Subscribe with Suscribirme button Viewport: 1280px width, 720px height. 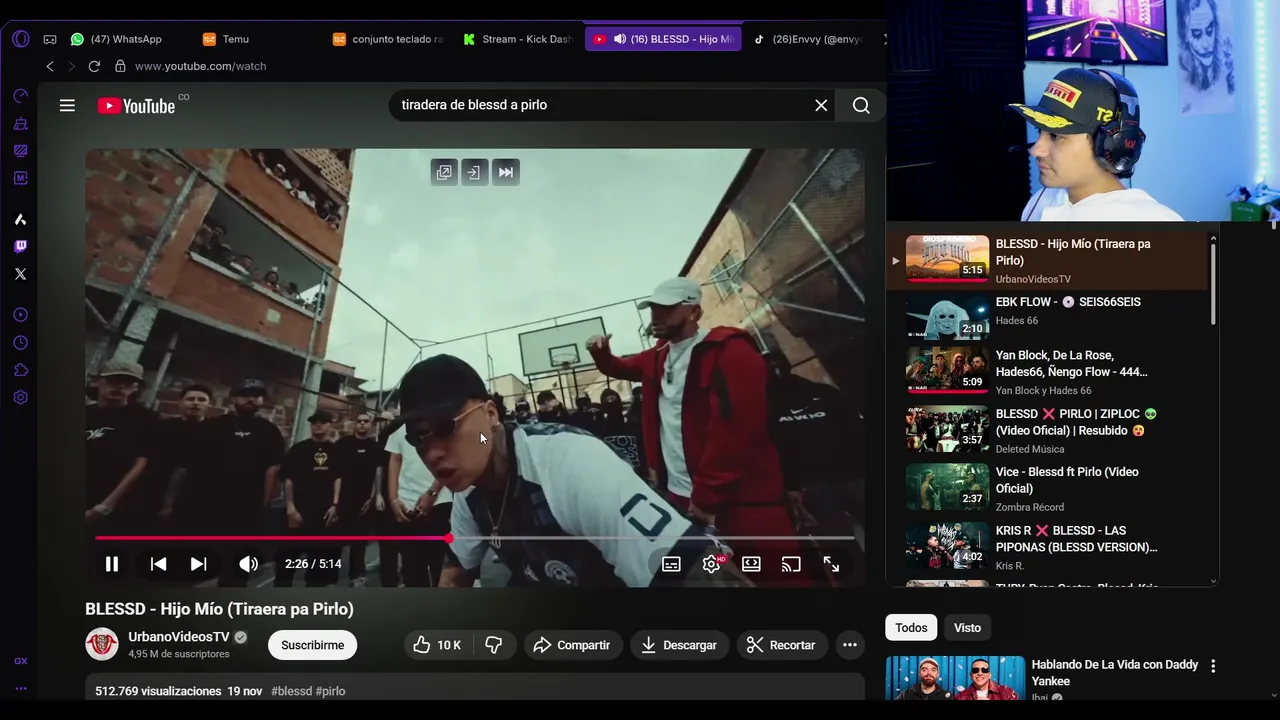click(312, 645)
